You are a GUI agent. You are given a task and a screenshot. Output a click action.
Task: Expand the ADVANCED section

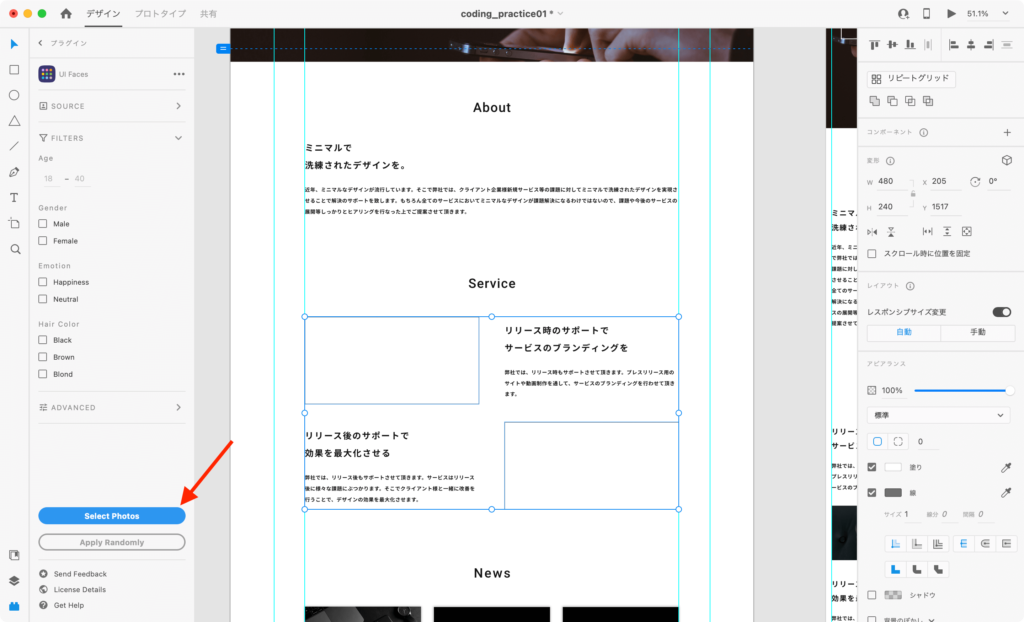pyautogui.click(x=112, y=407)
